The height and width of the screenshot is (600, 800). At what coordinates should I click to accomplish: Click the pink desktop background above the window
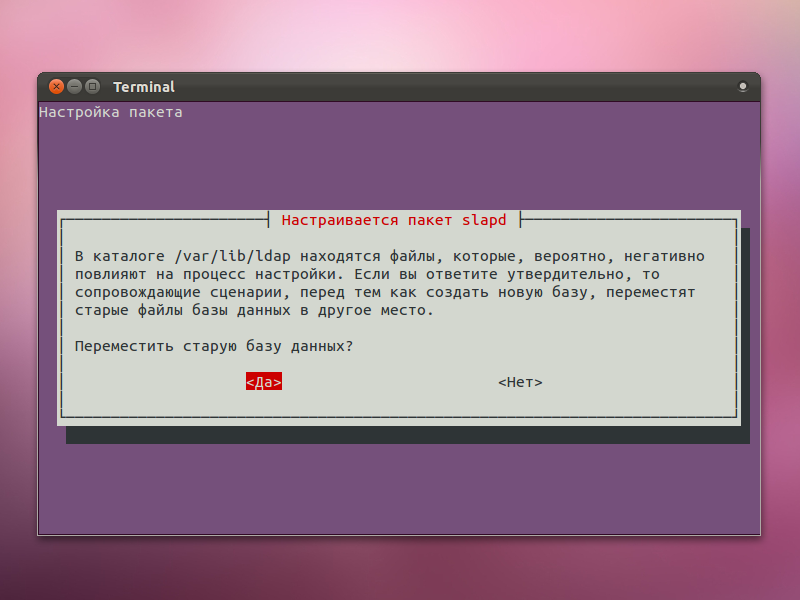tap(400, 35)
